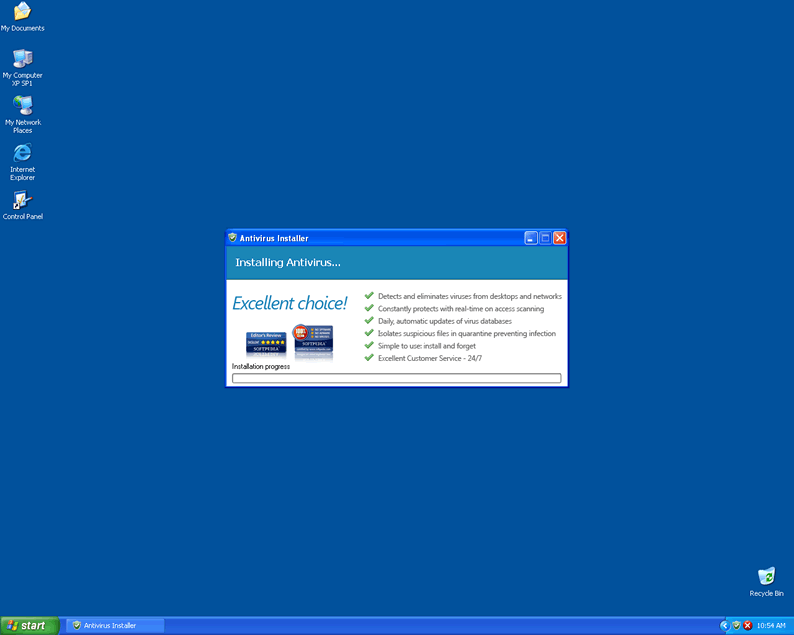The width and height of the screenshot is (794, 635).
Task: Open the Windows Start menu
Action: click(x=29, y=625)
